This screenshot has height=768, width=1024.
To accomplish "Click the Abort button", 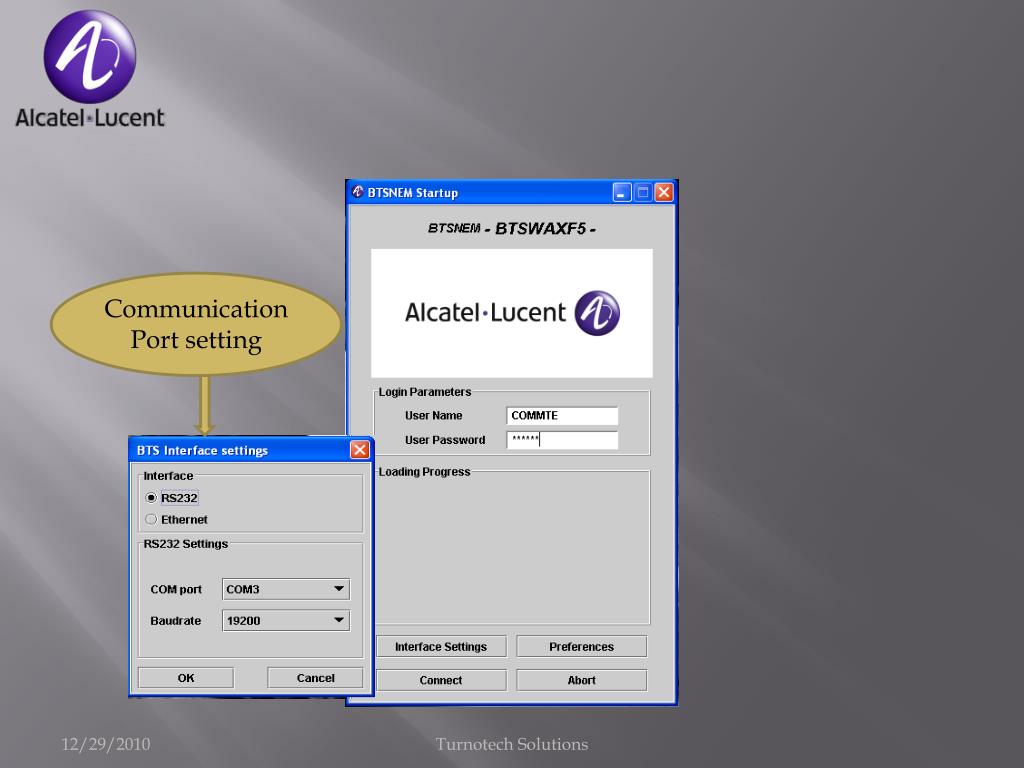I will coord(581,680).
